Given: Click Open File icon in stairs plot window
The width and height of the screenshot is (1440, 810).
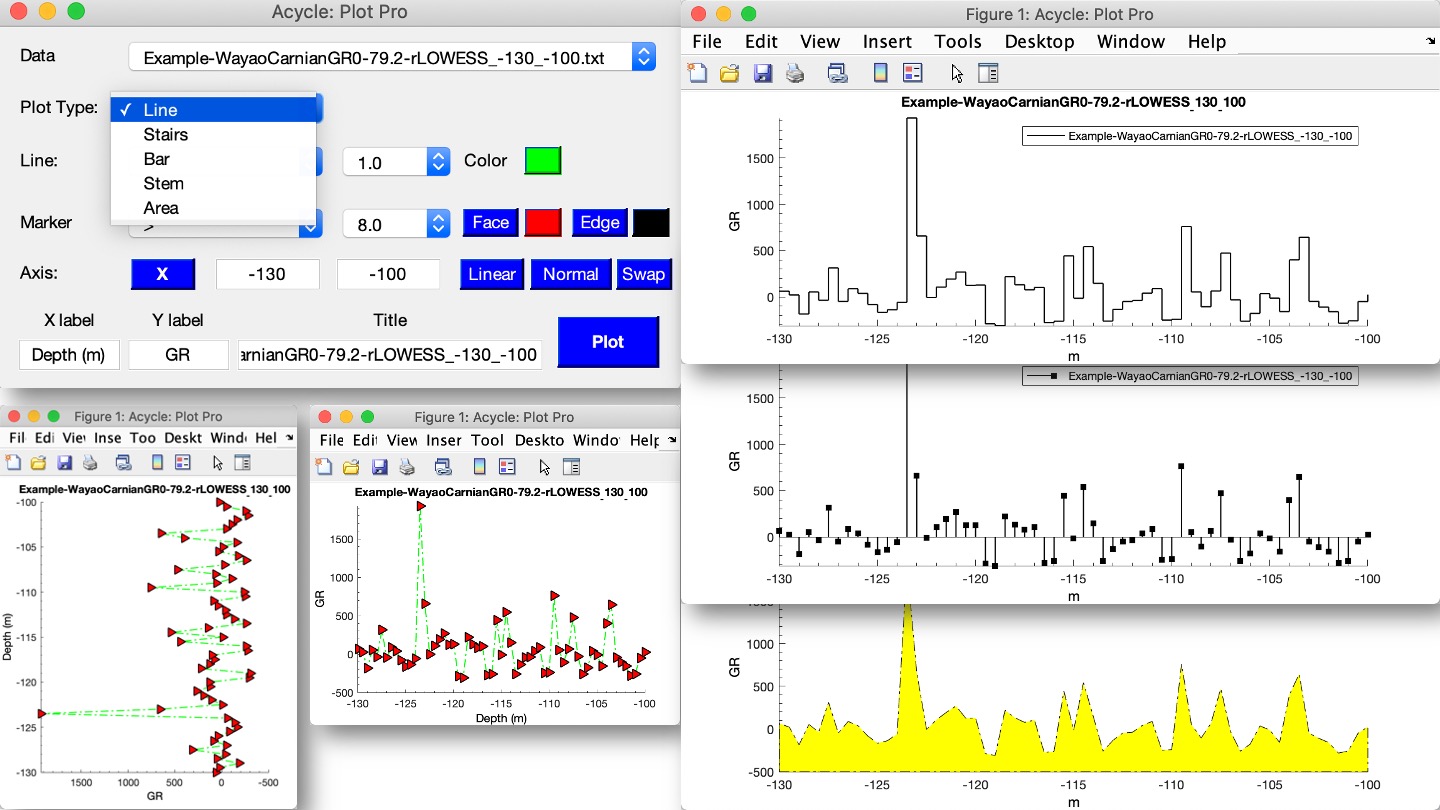Looking at the screenshot, I should pos(729,73).
